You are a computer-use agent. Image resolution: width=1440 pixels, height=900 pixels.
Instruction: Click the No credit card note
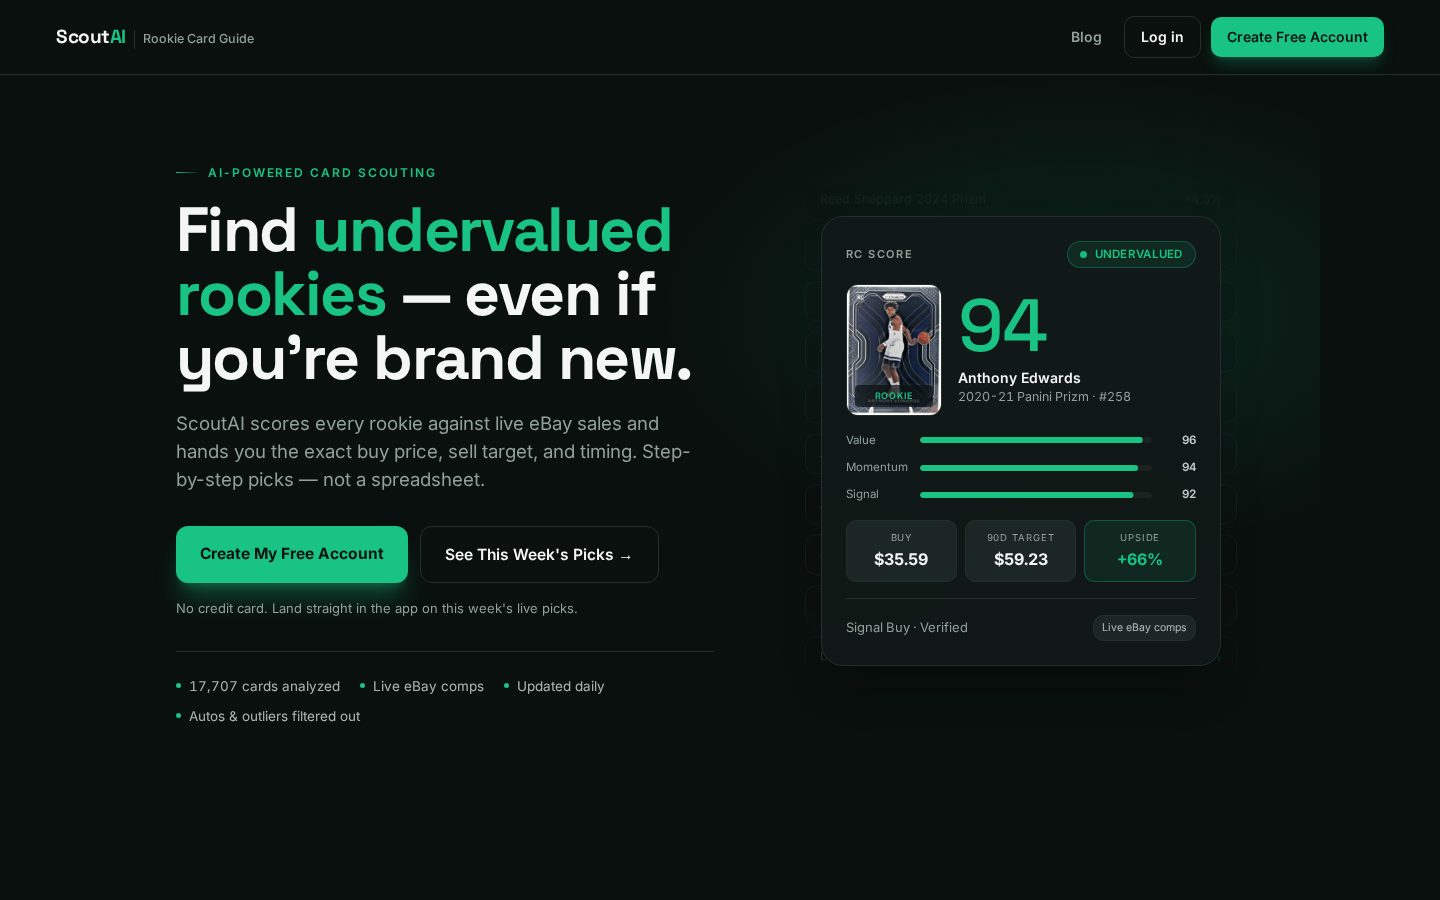click(x=377, y=608)
